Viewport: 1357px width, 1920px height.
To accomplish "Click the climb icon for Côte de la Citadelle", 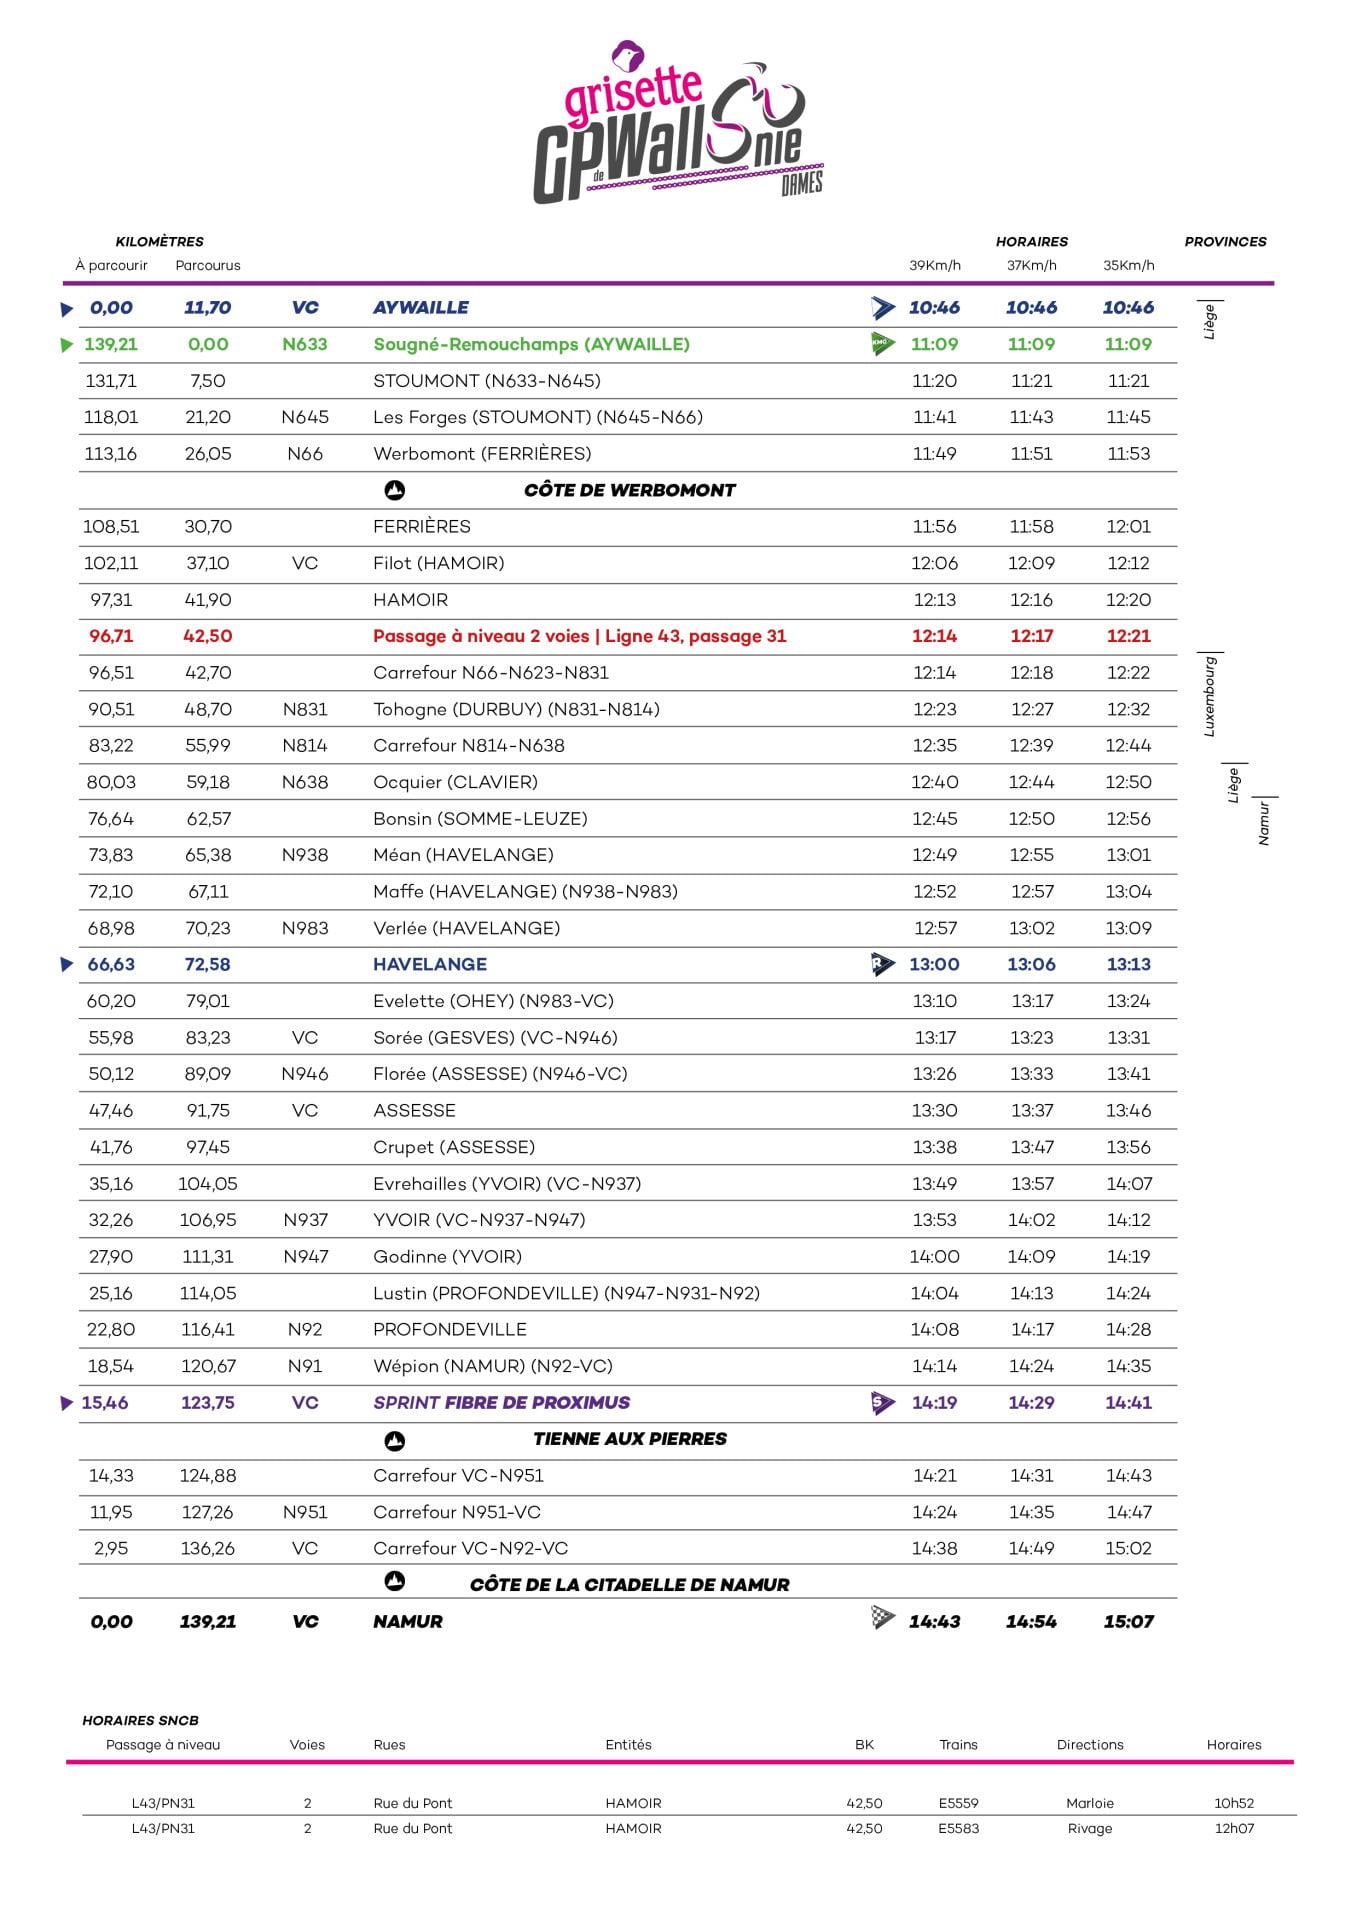I will pos(395,1581).
